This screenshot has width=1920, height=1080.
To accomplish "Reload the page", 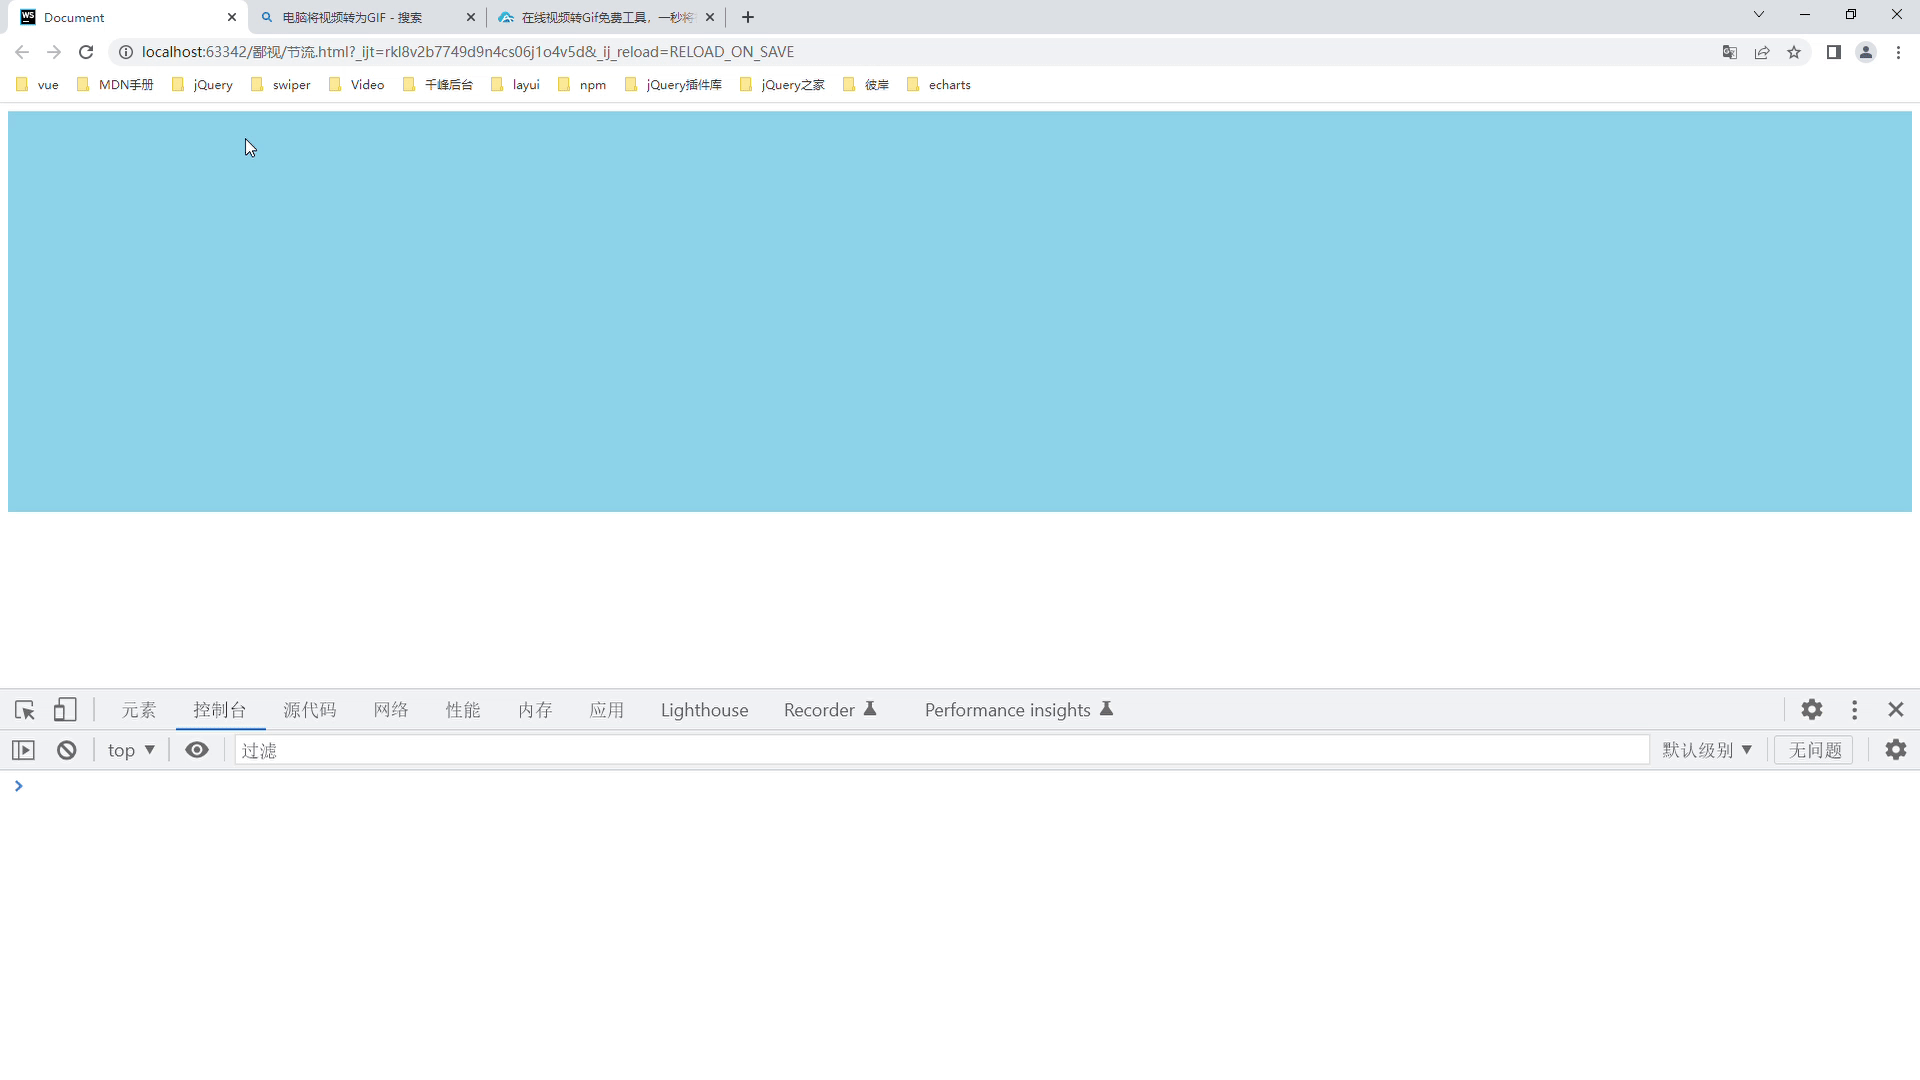I will pyautogui.click(x=86, y=52).
